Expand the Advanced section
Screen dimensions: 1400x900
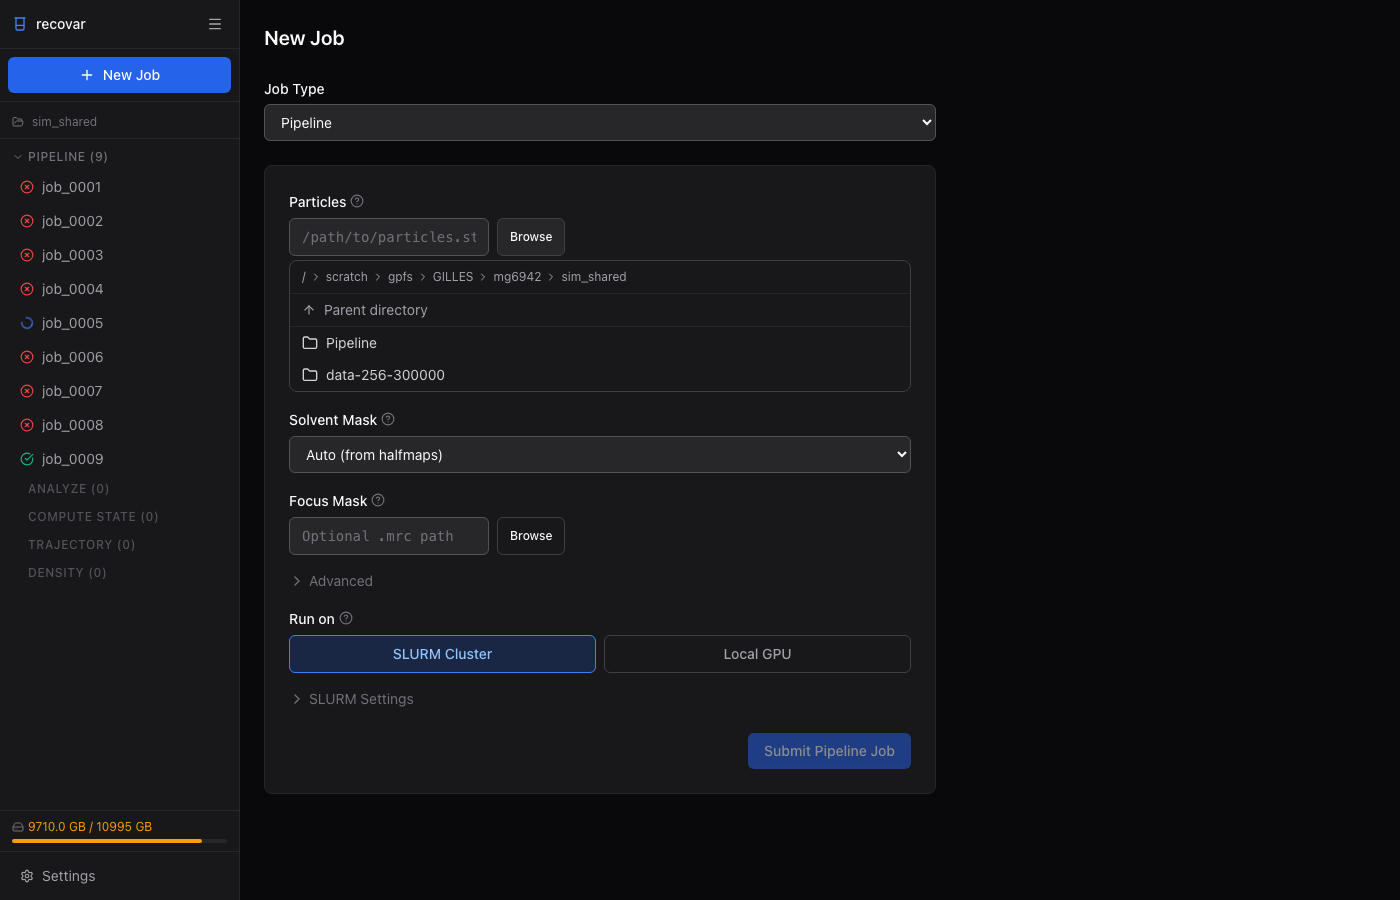pyautogui.click(x=332, y=581)
